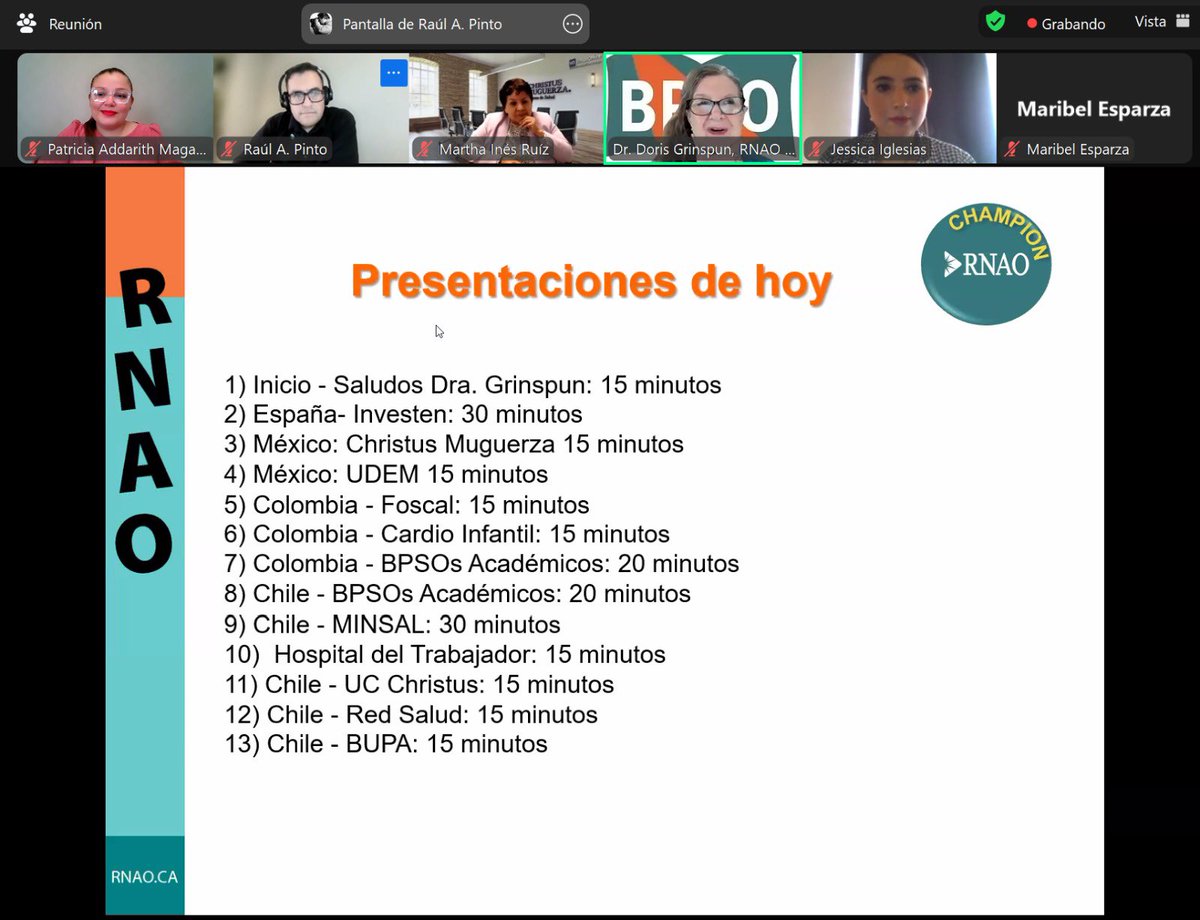The image size is (1200, 920).
Task: Open the blue more-options menu on Raúl's video
Action: pos(393,73)
